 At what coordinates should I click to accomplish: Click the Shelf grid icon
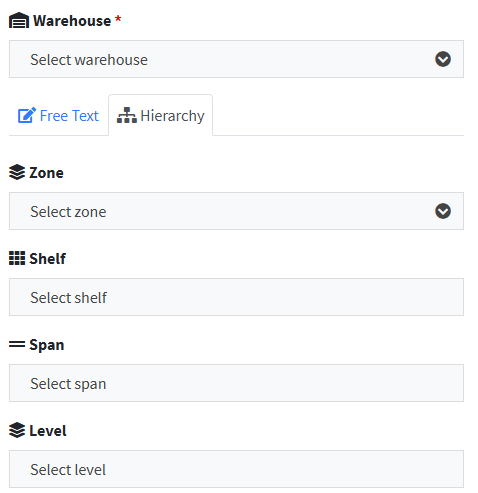17,258
